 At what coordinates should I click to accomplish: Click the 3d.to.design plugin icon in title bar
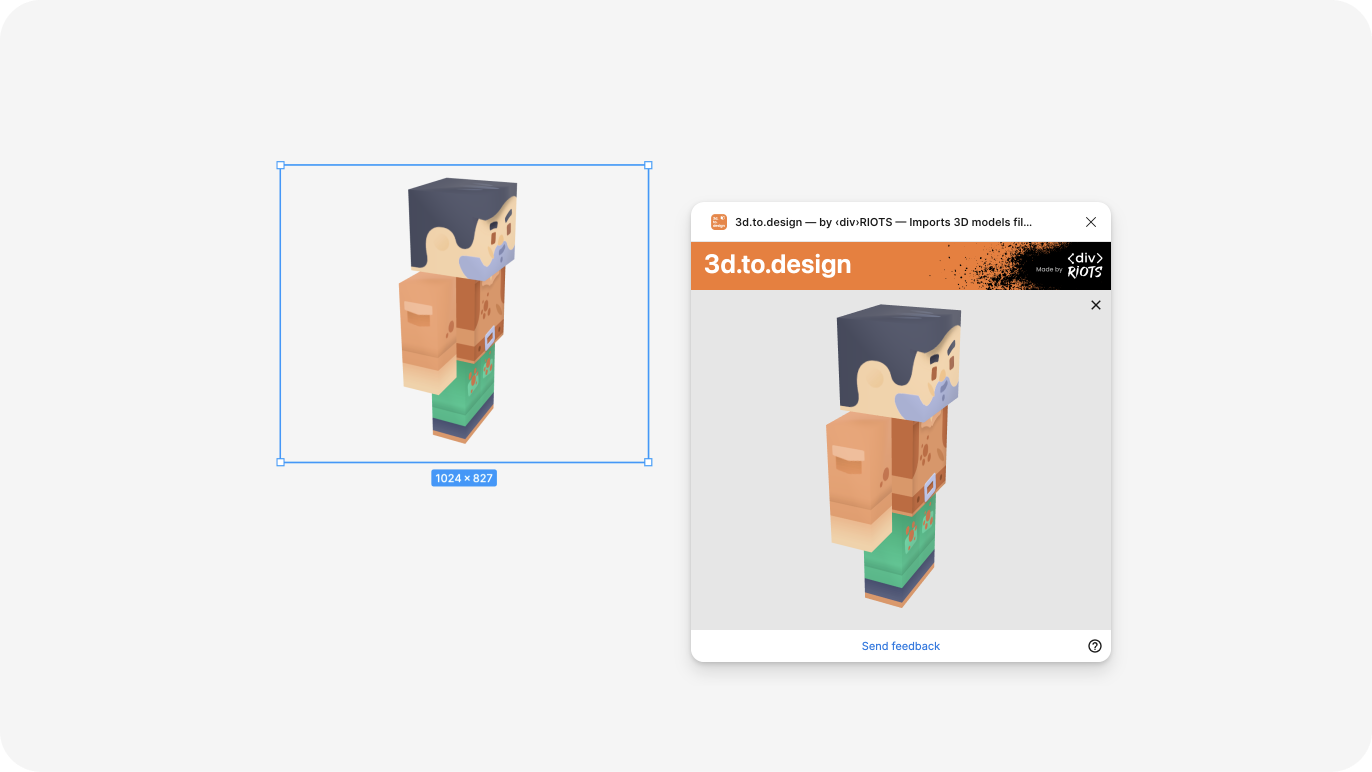click(719, 222)
